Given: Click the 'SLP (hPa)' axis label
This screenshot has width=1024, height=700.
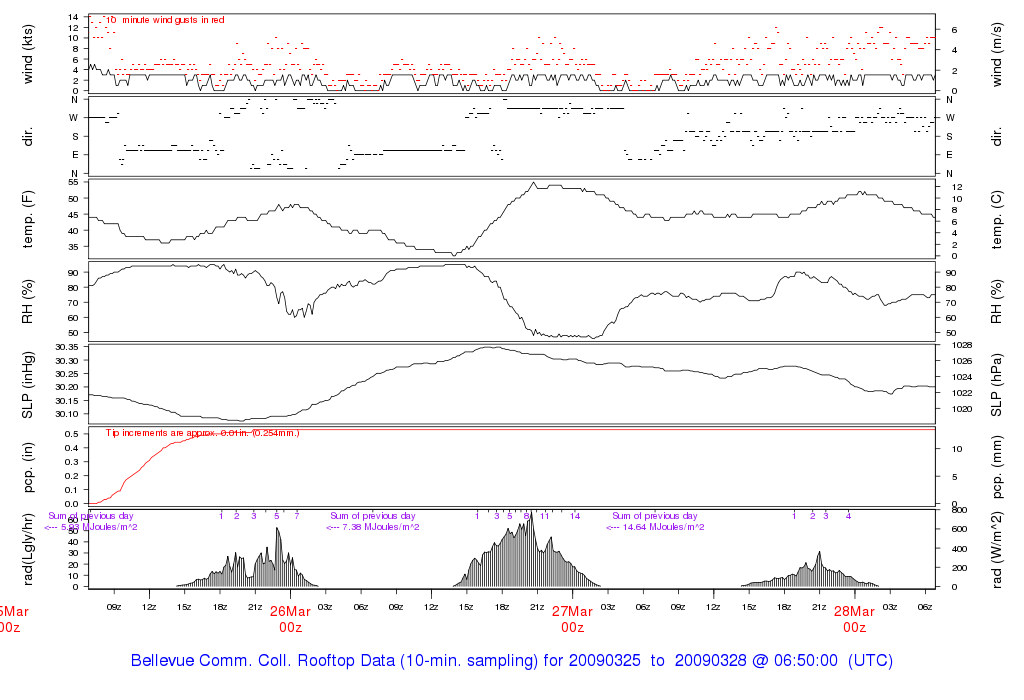Looking at the screenshot, I should point(996,385).
